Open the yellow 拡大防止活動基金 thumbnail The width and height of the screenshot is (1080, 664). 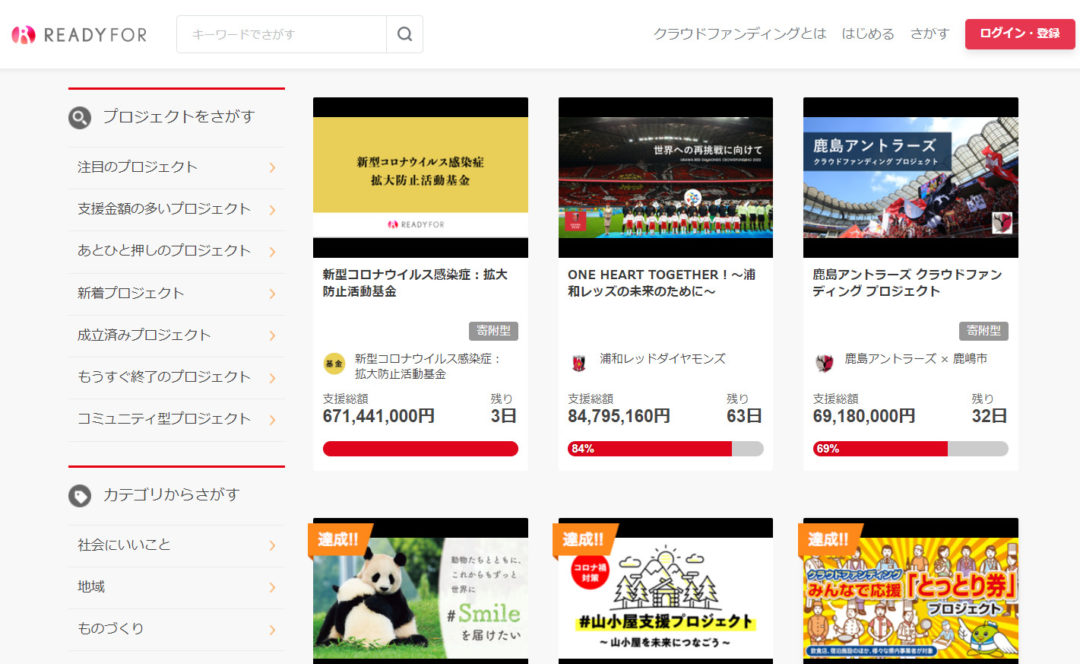pos(421,178)
